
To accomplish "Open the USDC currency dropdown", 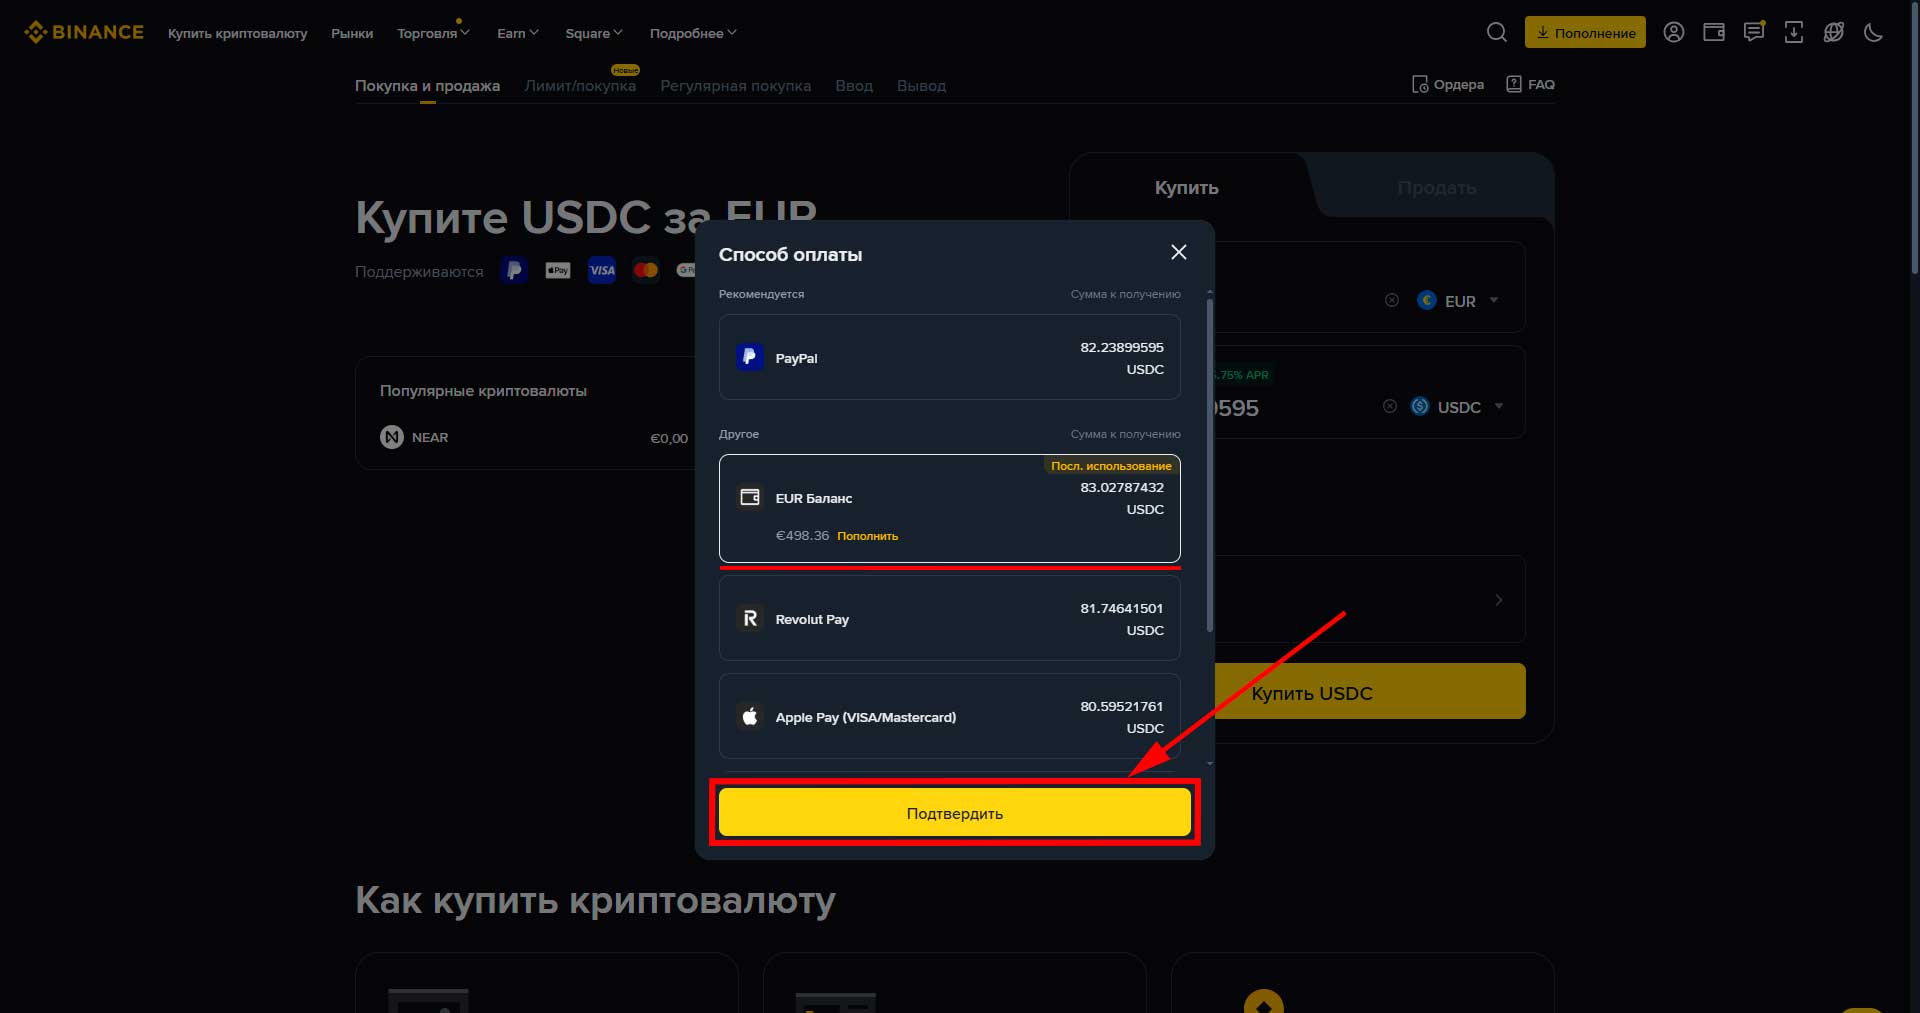I will coord(1457,407).
